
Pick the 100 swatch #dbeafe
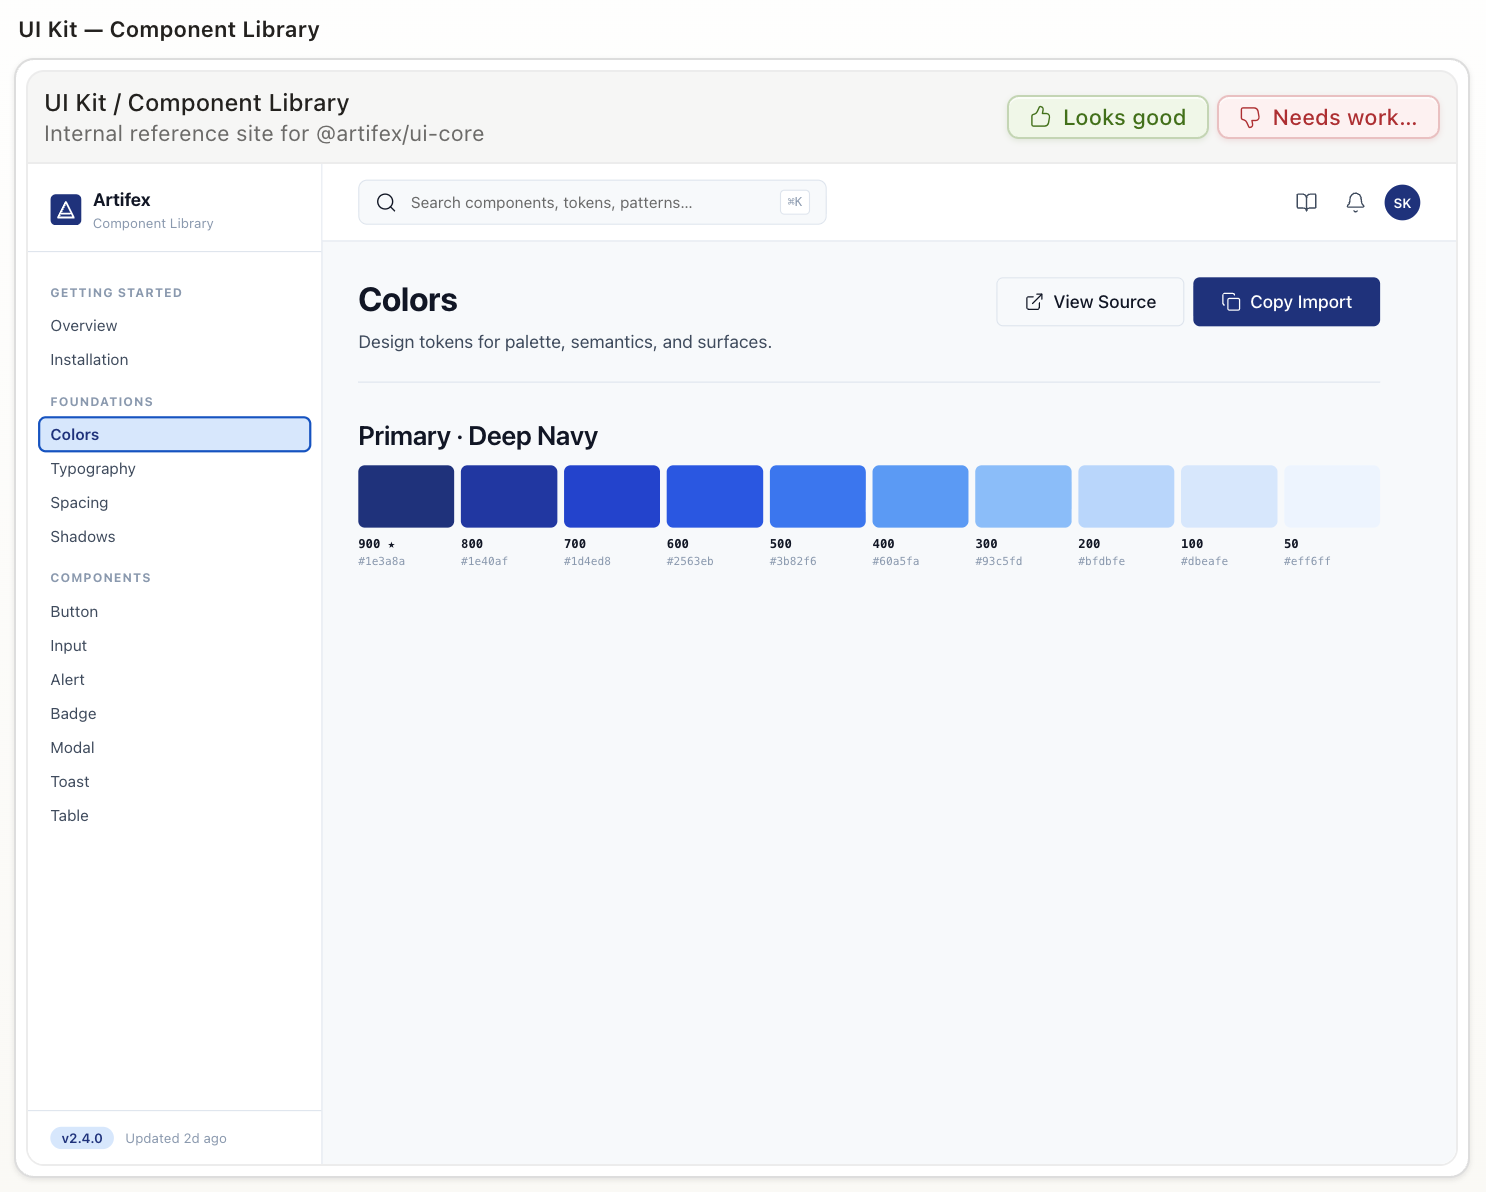point(1229,496)
